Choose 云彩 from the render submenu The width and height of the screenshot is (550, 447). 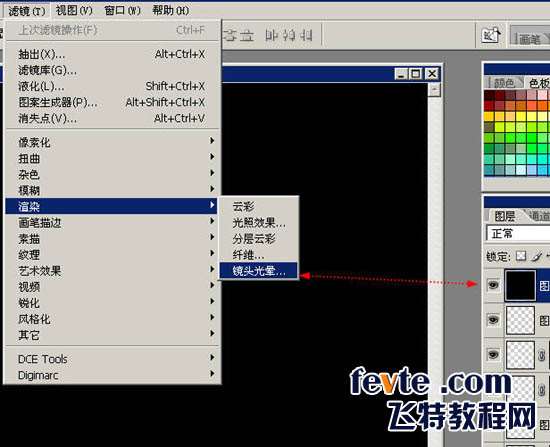(x=259, y=207)
